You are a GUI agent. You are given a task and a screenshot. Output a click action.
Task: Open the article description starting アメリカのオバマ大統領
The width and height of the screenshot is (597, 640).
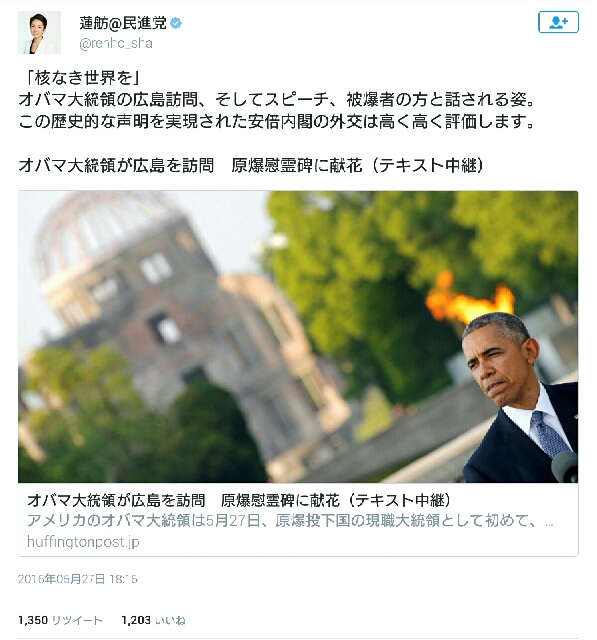click(x=290, y=521)
